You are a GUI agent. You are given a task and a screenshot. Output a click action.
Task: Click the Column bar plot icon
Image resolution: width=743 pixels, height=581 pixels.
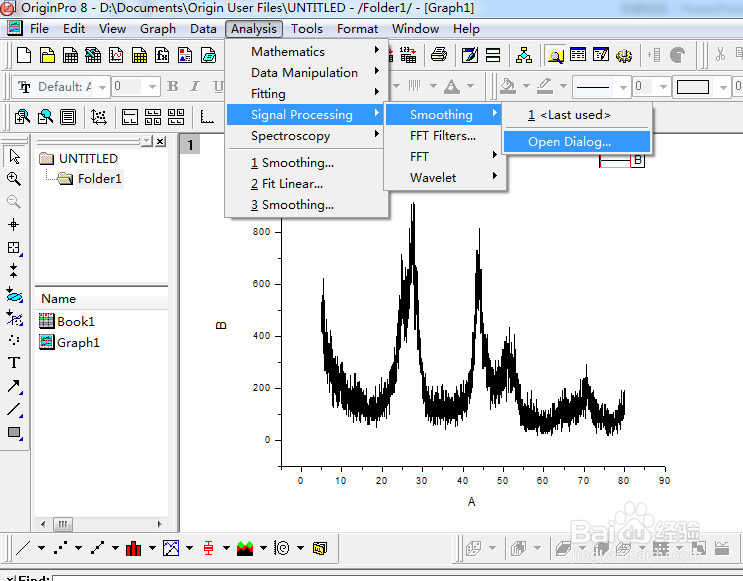134,548
